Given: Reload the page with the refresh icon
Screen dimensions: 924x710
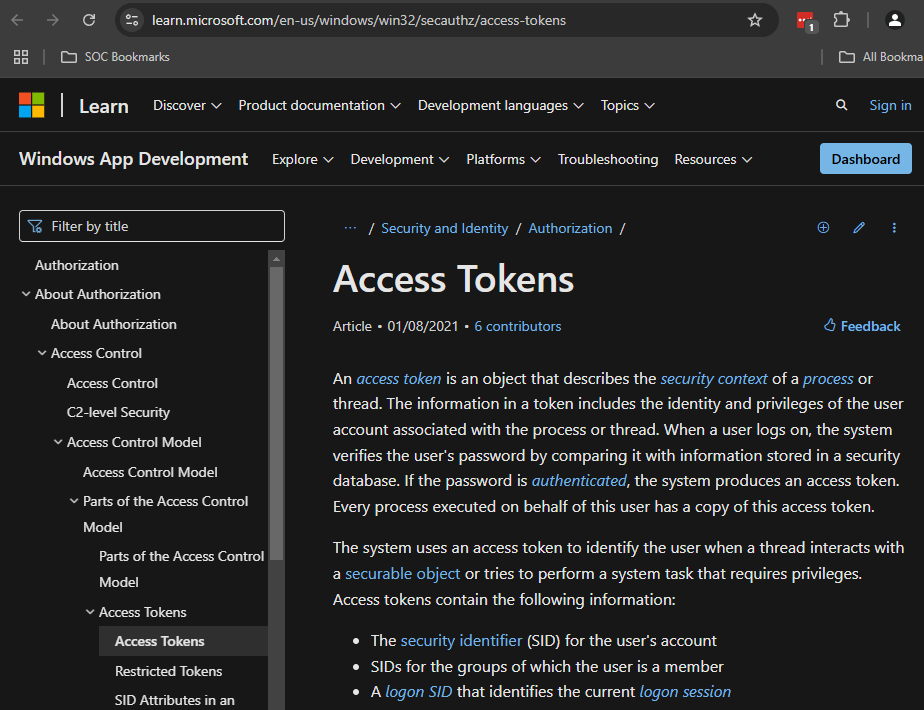Looking at the screenshot, I should tap(89, 20).
